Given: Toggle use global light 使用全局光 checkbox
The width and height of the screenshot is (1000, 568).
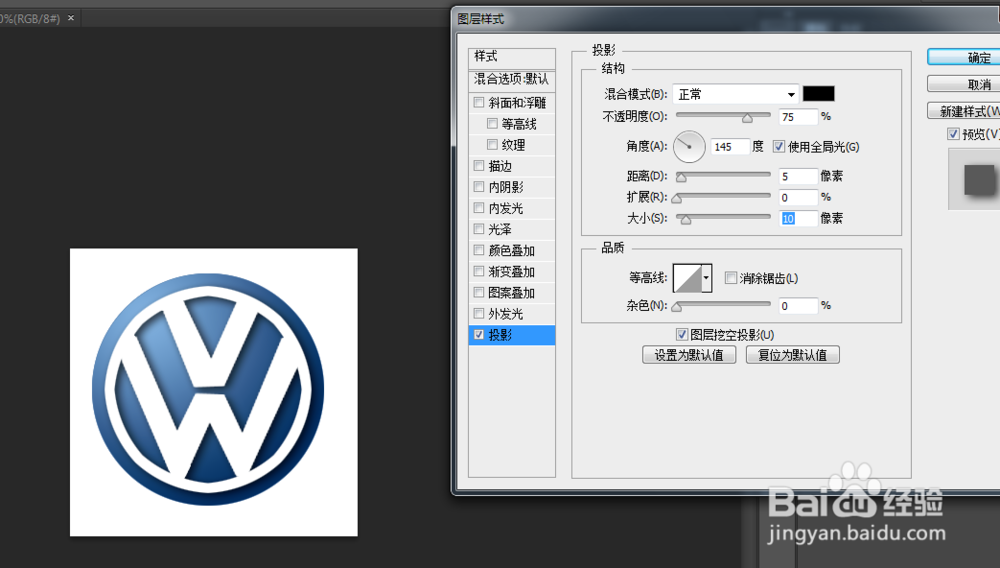Looking at the screenshot, I should [779, 147].
